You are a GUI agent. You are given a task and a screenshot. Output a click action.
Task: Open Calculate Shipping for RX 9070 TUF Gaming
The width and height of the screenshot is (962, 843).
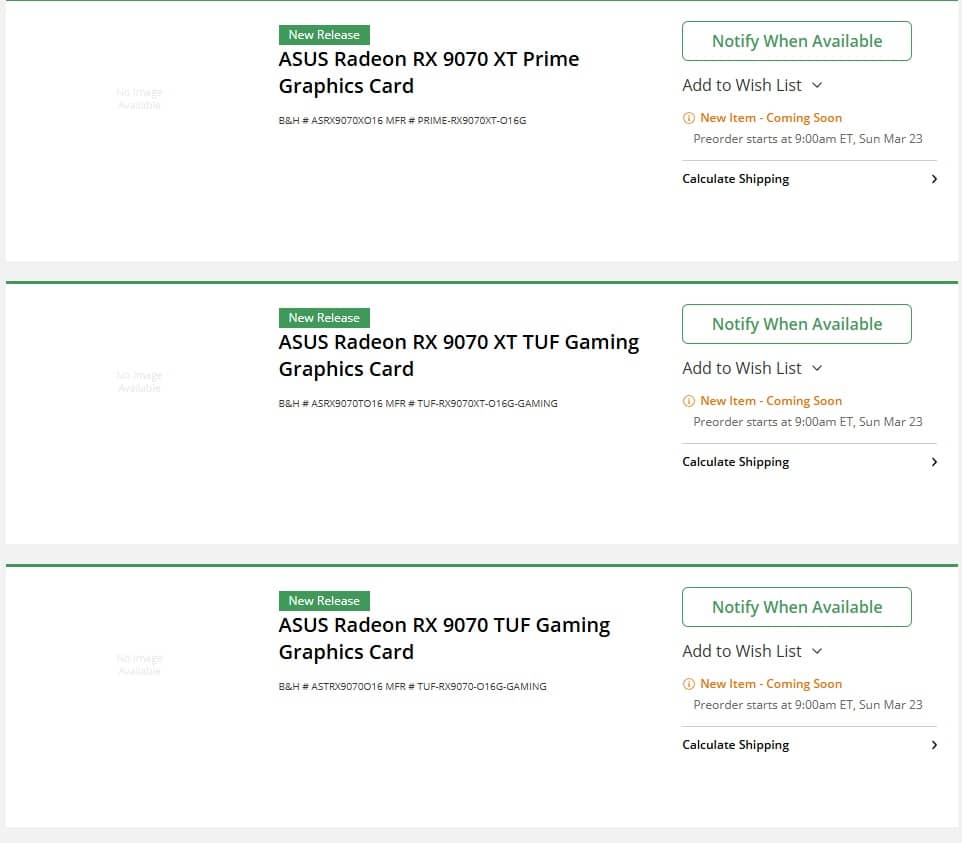click(x=809, y=745)
